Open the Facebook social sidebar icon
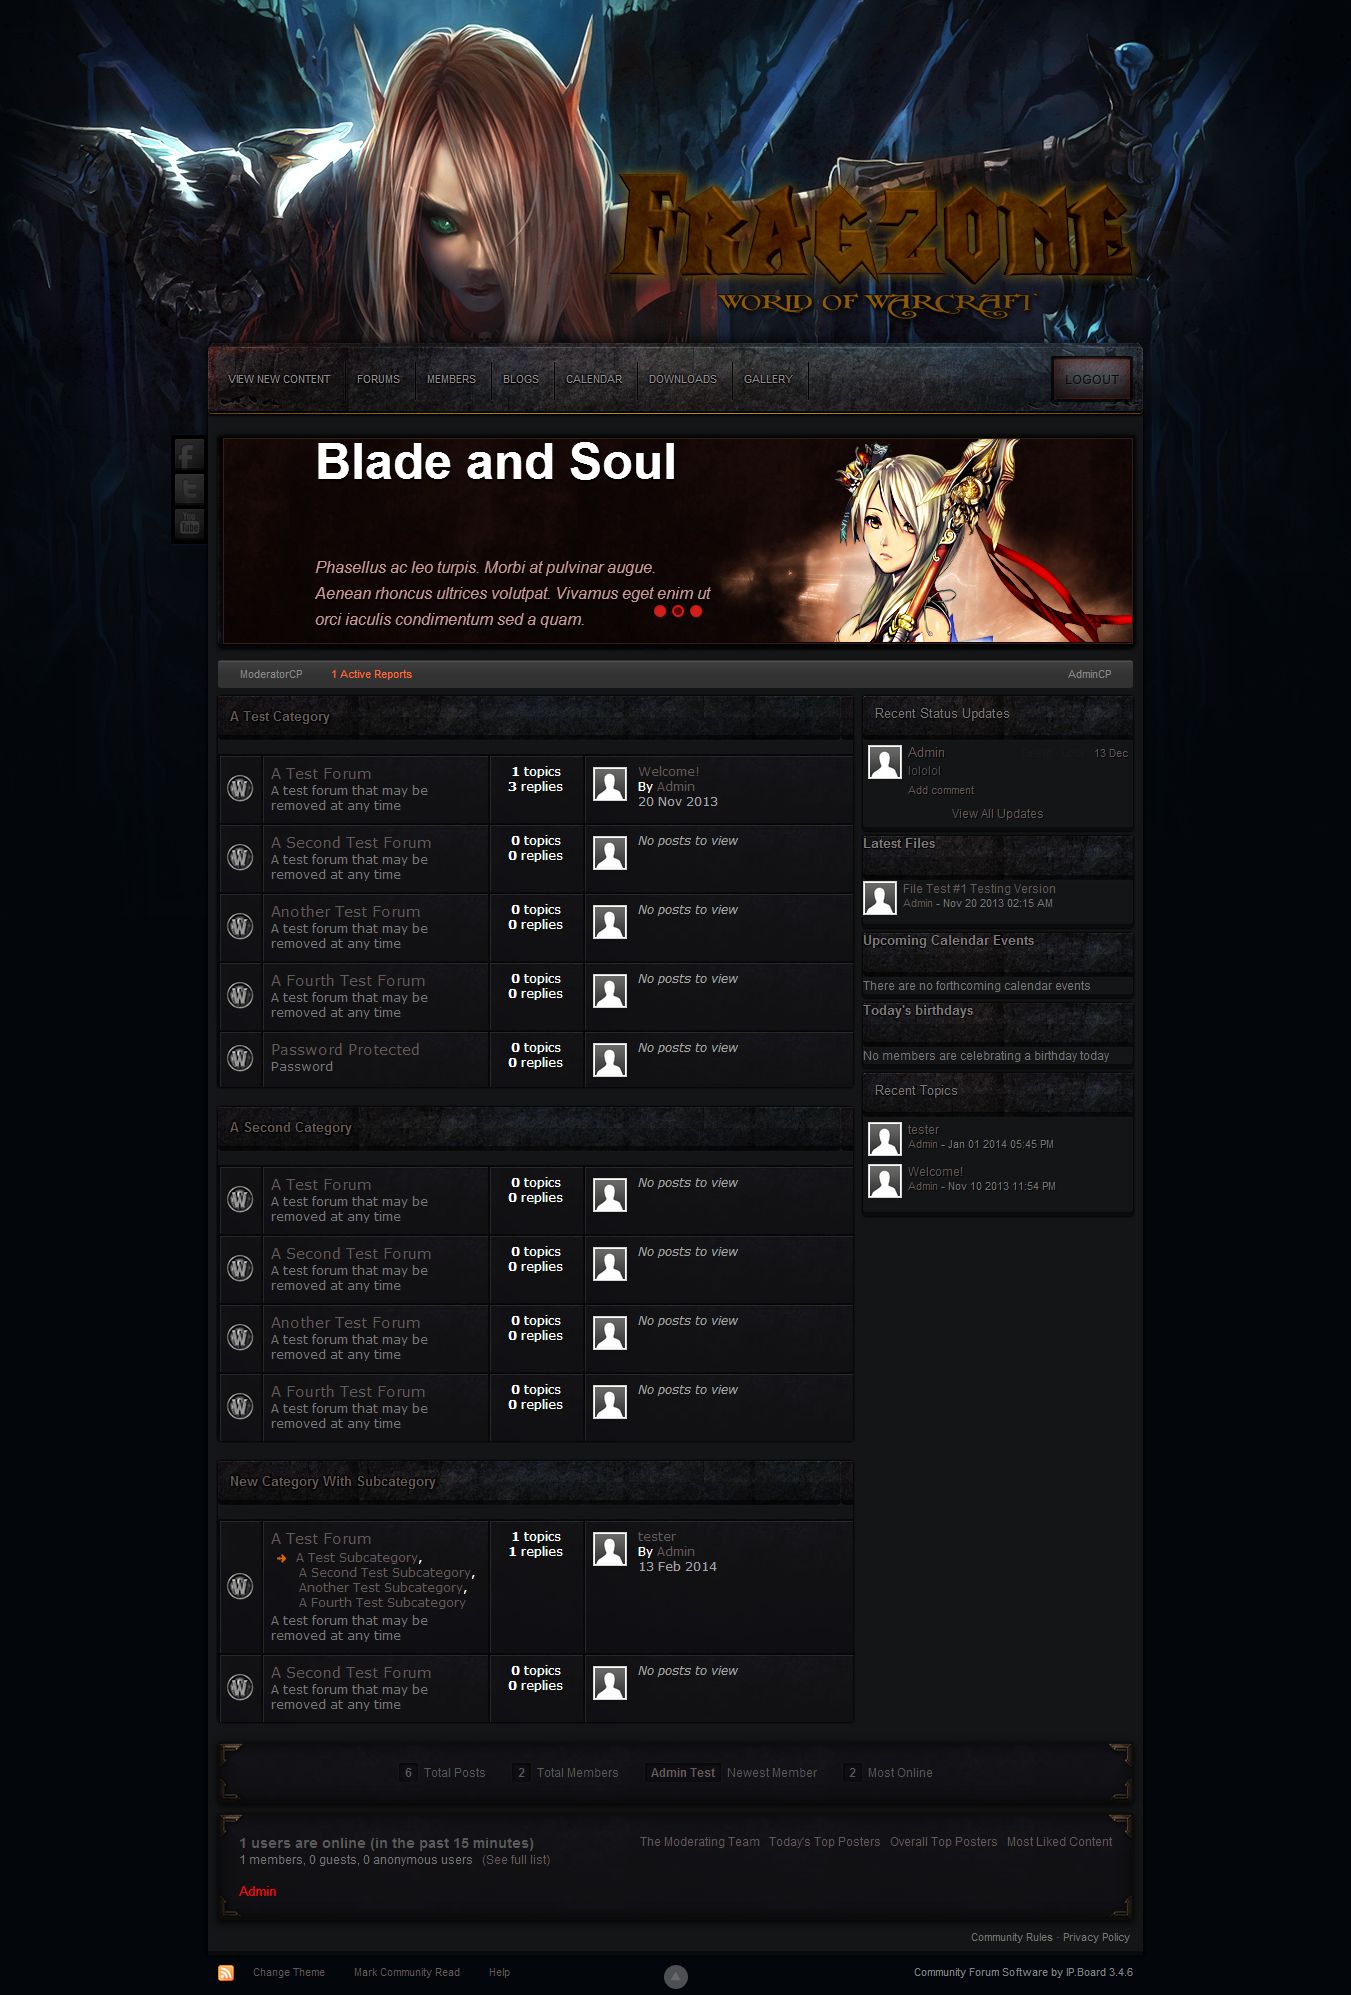Screen dimensions: 1351x1995 tap(189, 455)
